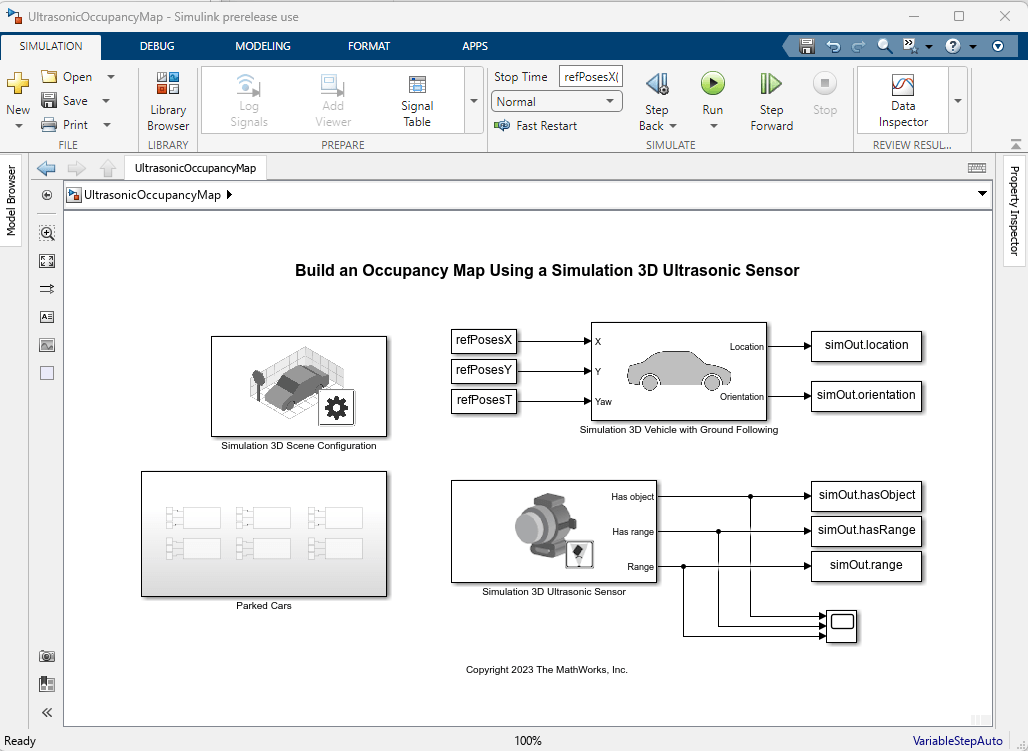
Task: Click the Fast Restart icon
Action: pos(502,126)
